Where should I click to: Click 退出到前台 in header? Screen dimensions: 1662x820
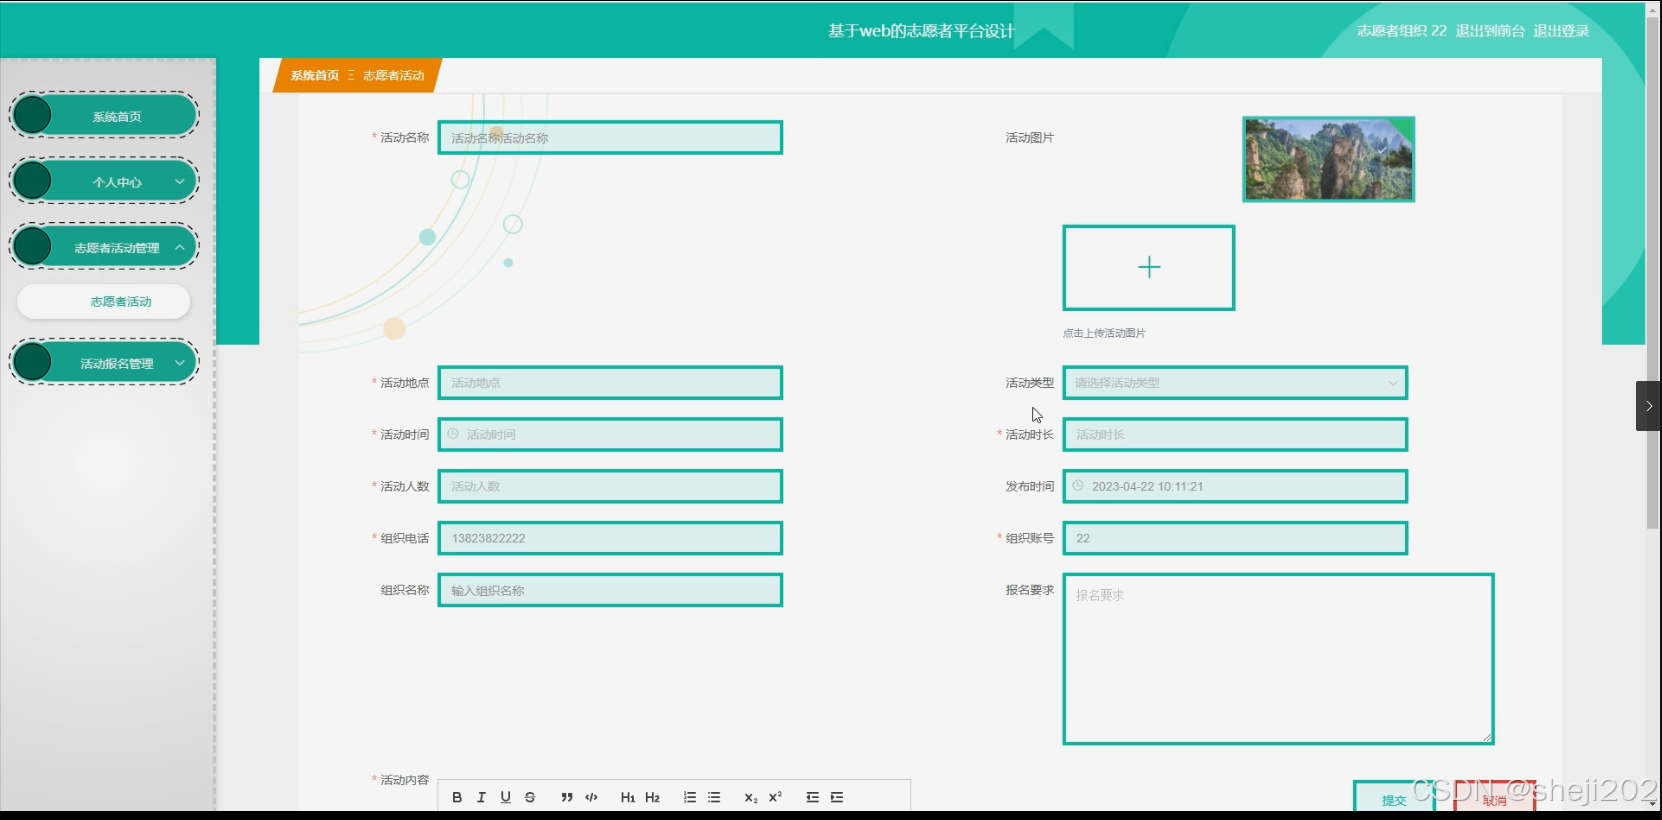pyautogui.click(x=1490, y=31)
